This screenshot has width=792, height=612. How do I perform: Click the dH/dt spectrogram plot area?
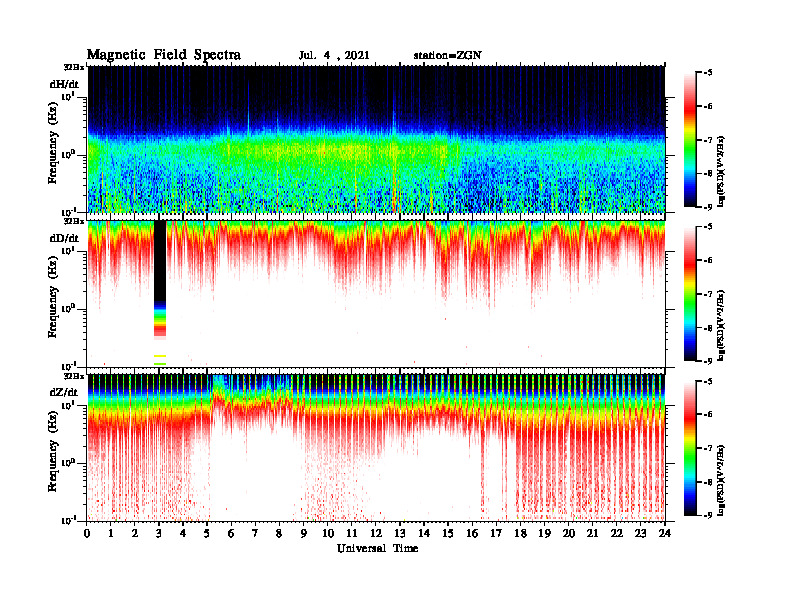tap(376, 139)
